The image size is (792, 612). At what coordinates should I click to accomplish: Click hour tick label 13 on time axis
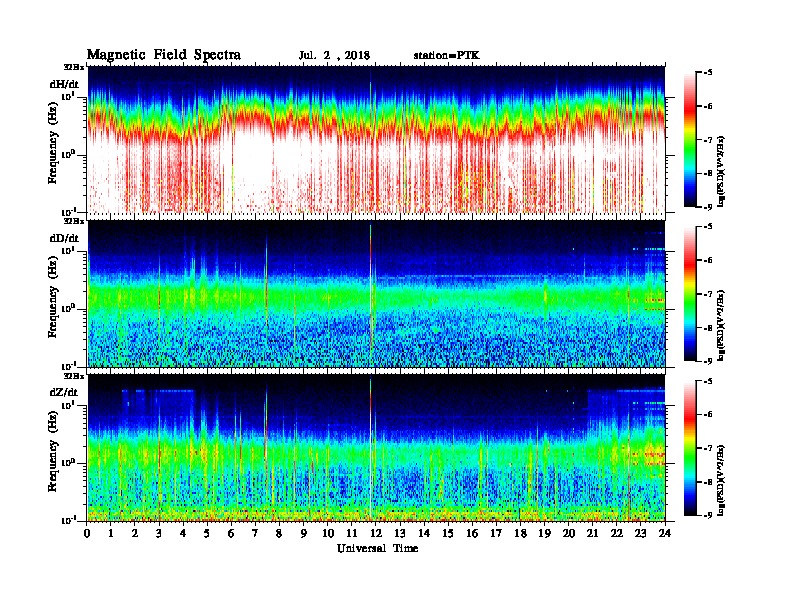pyautogui.click(x=400, y=533)
